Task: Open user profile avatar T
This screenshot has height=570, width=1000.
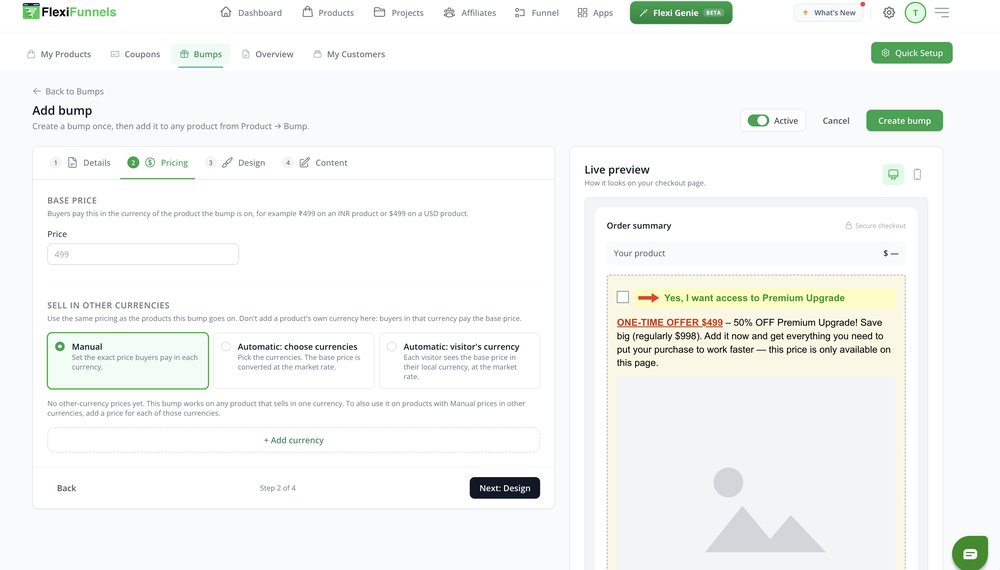Action: pyautogui.click(x=915, y=13)
